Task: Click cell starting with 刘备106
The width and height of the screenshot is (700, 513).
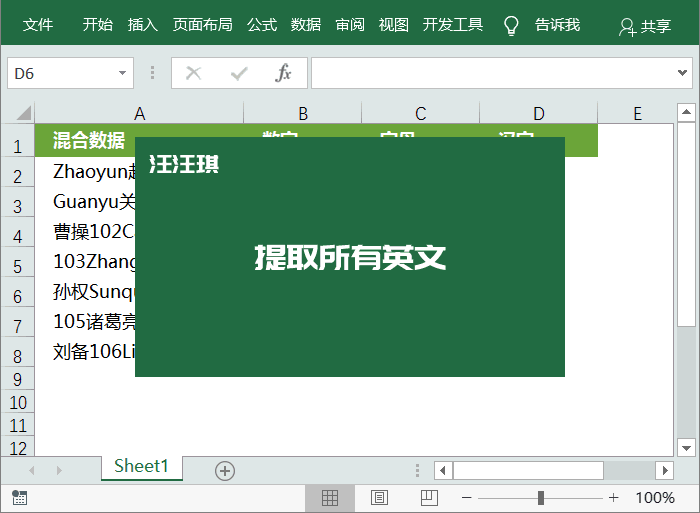Action: pos(85,351)
